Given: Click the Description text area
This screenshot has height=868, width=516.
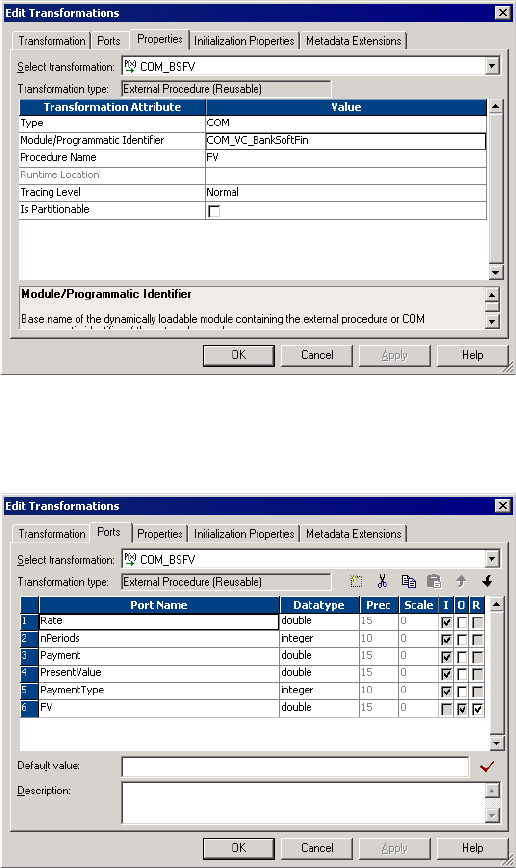Looking at the screenshot, I should click(303, 803).
